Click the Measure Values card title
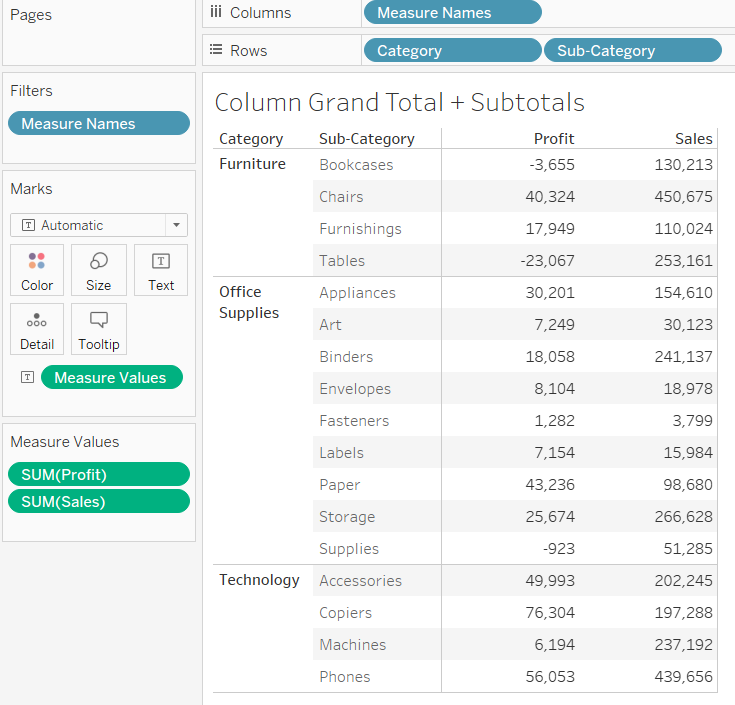735x705 pixels. [65, 442]
